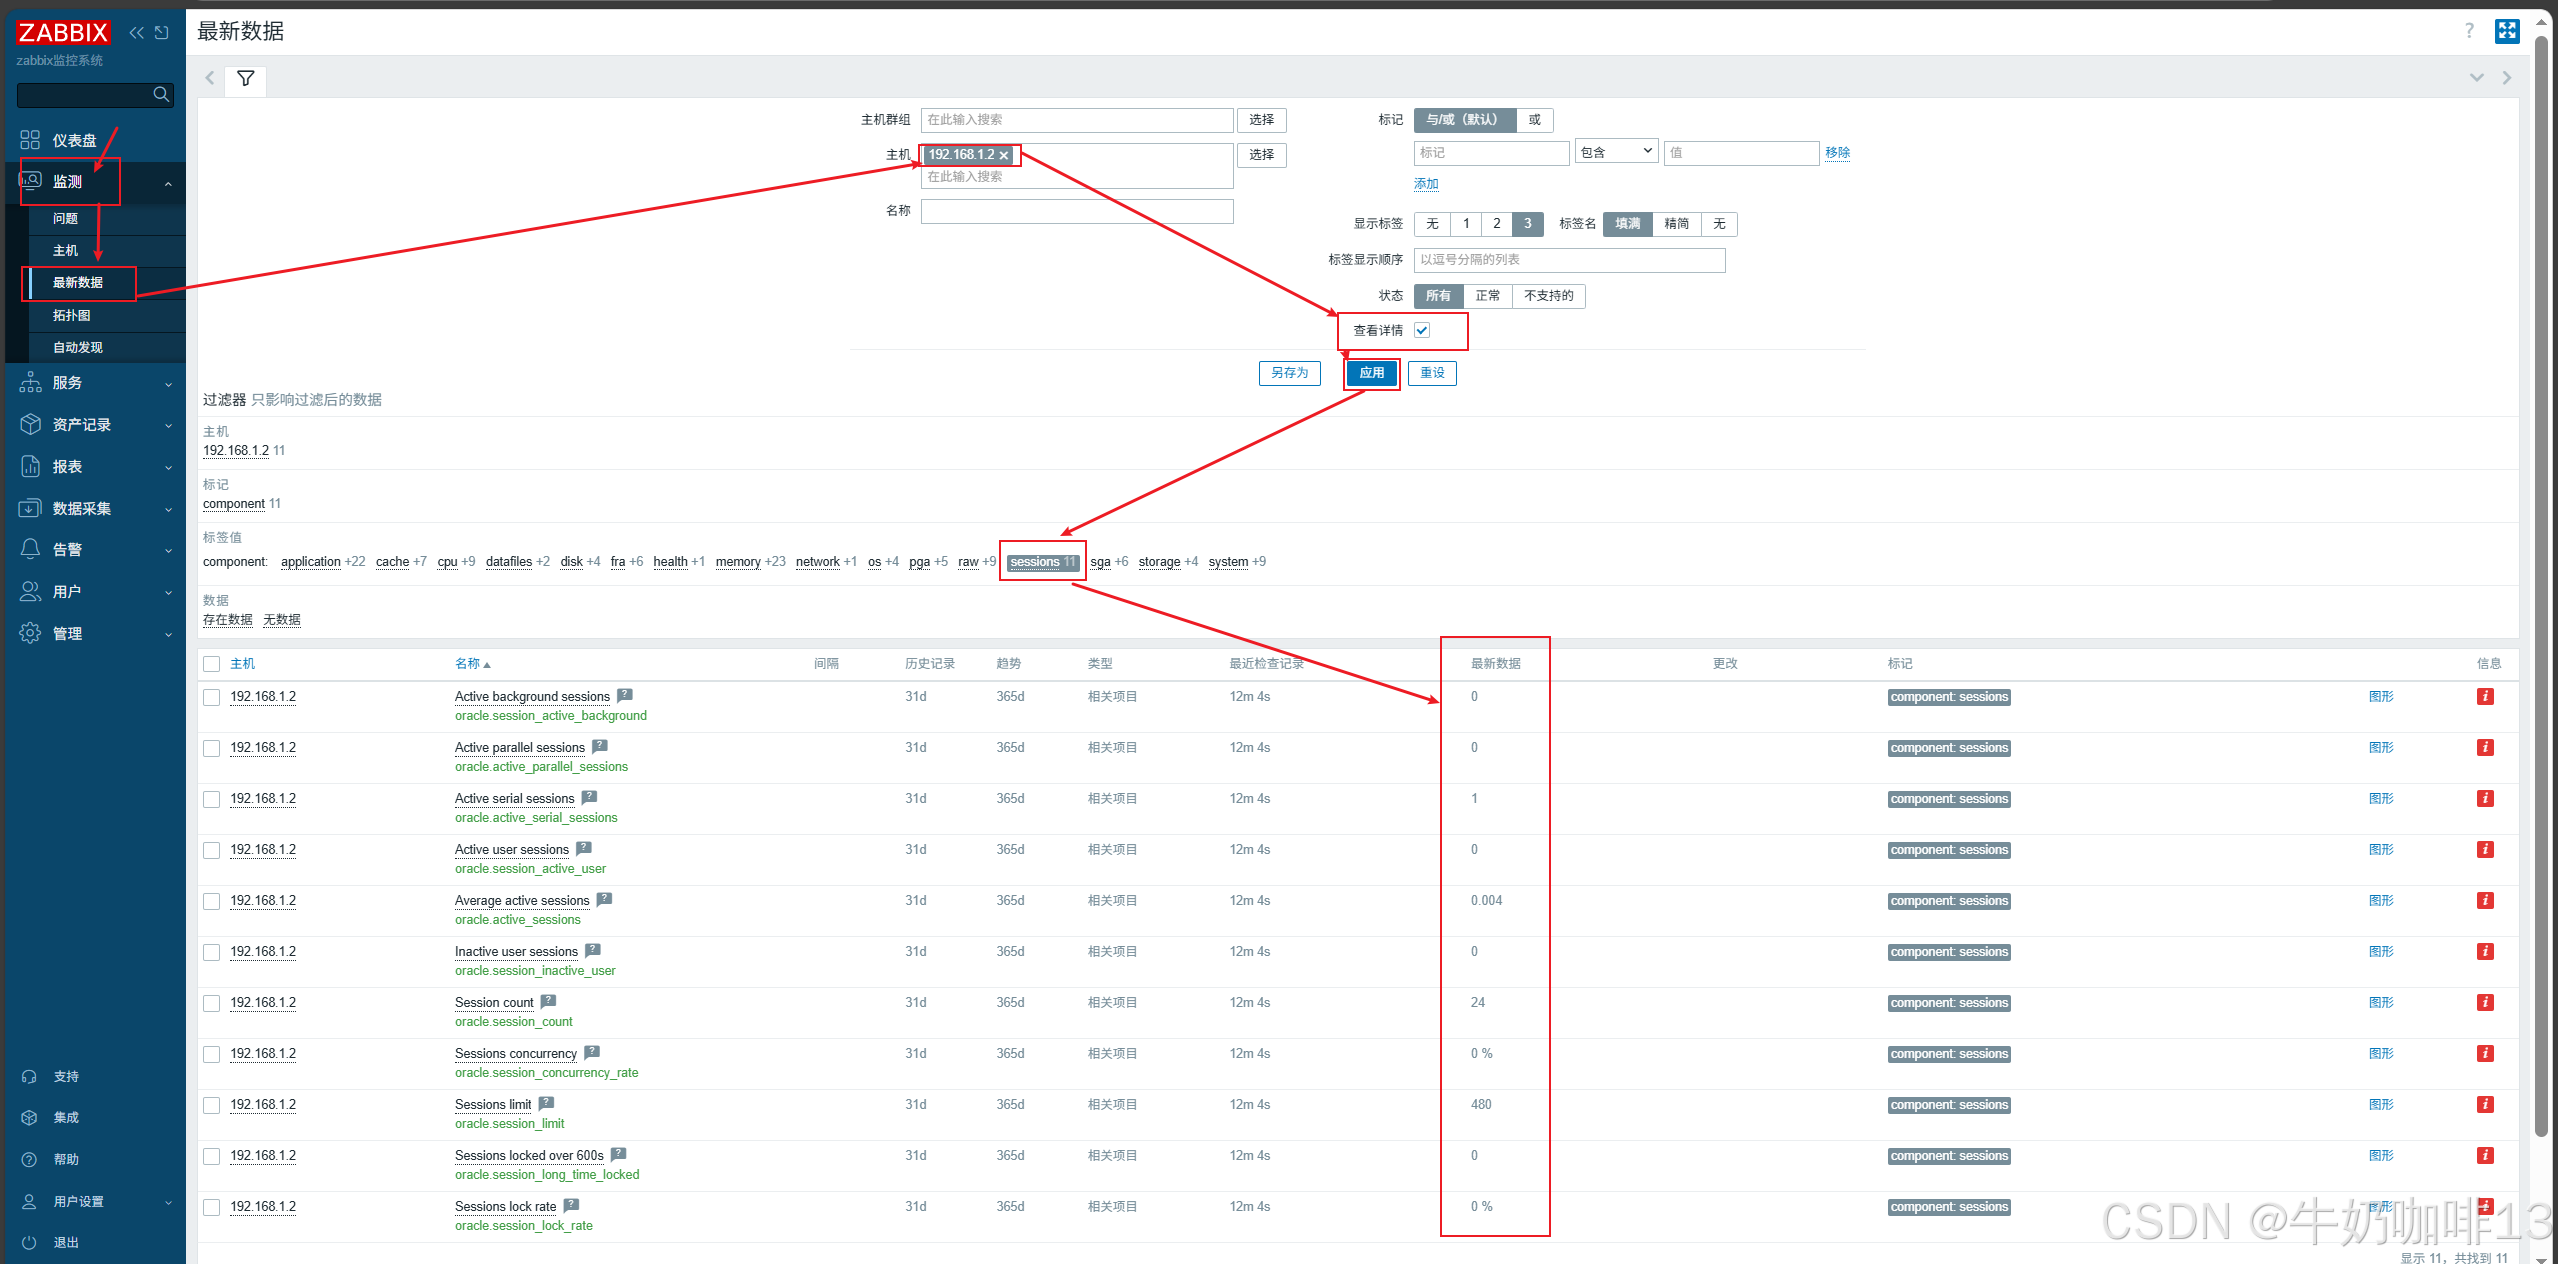2558x1264 pixels.
Task: Click the filter funnel icon
Action: [245, 78]
